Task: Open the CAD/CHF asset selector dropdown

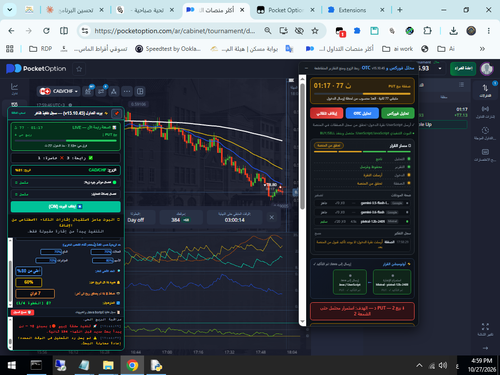Action: (x=59, y=91)
